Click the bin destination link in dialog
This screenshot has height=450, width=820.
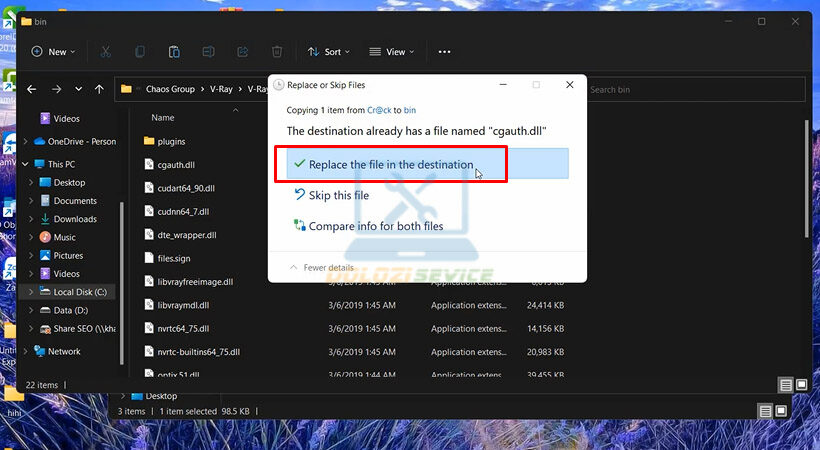[x=410, y=110]
